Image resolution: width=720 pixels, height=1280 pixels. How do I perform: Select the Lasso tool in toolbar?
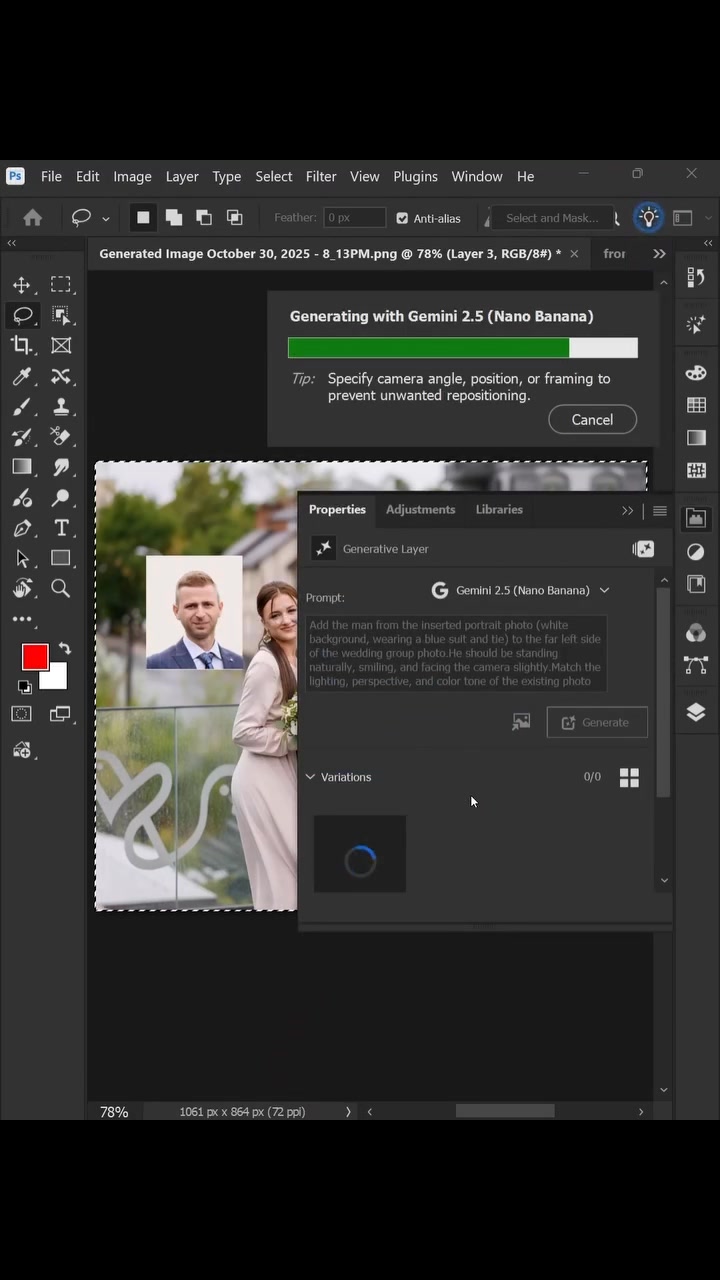tap(22, 315)
